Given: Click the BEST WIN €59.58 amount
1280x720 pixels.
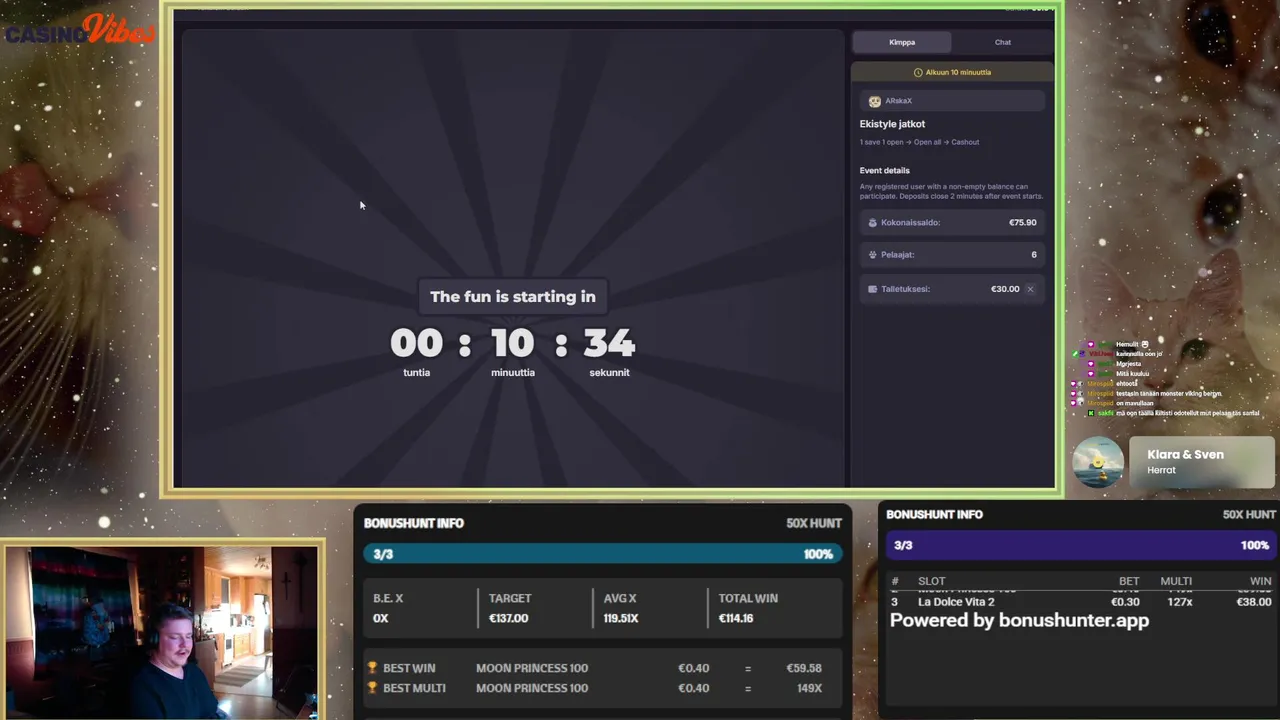Looking at the screenshot, I should (x=804, y=668).
